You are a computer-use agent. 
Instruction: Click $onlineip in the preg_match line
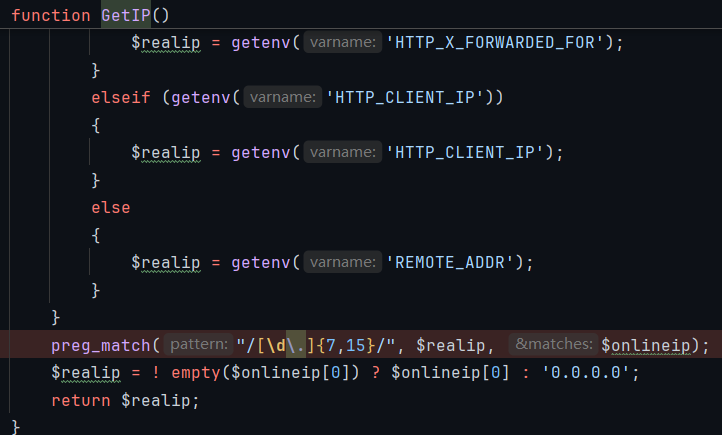point(650,345)
